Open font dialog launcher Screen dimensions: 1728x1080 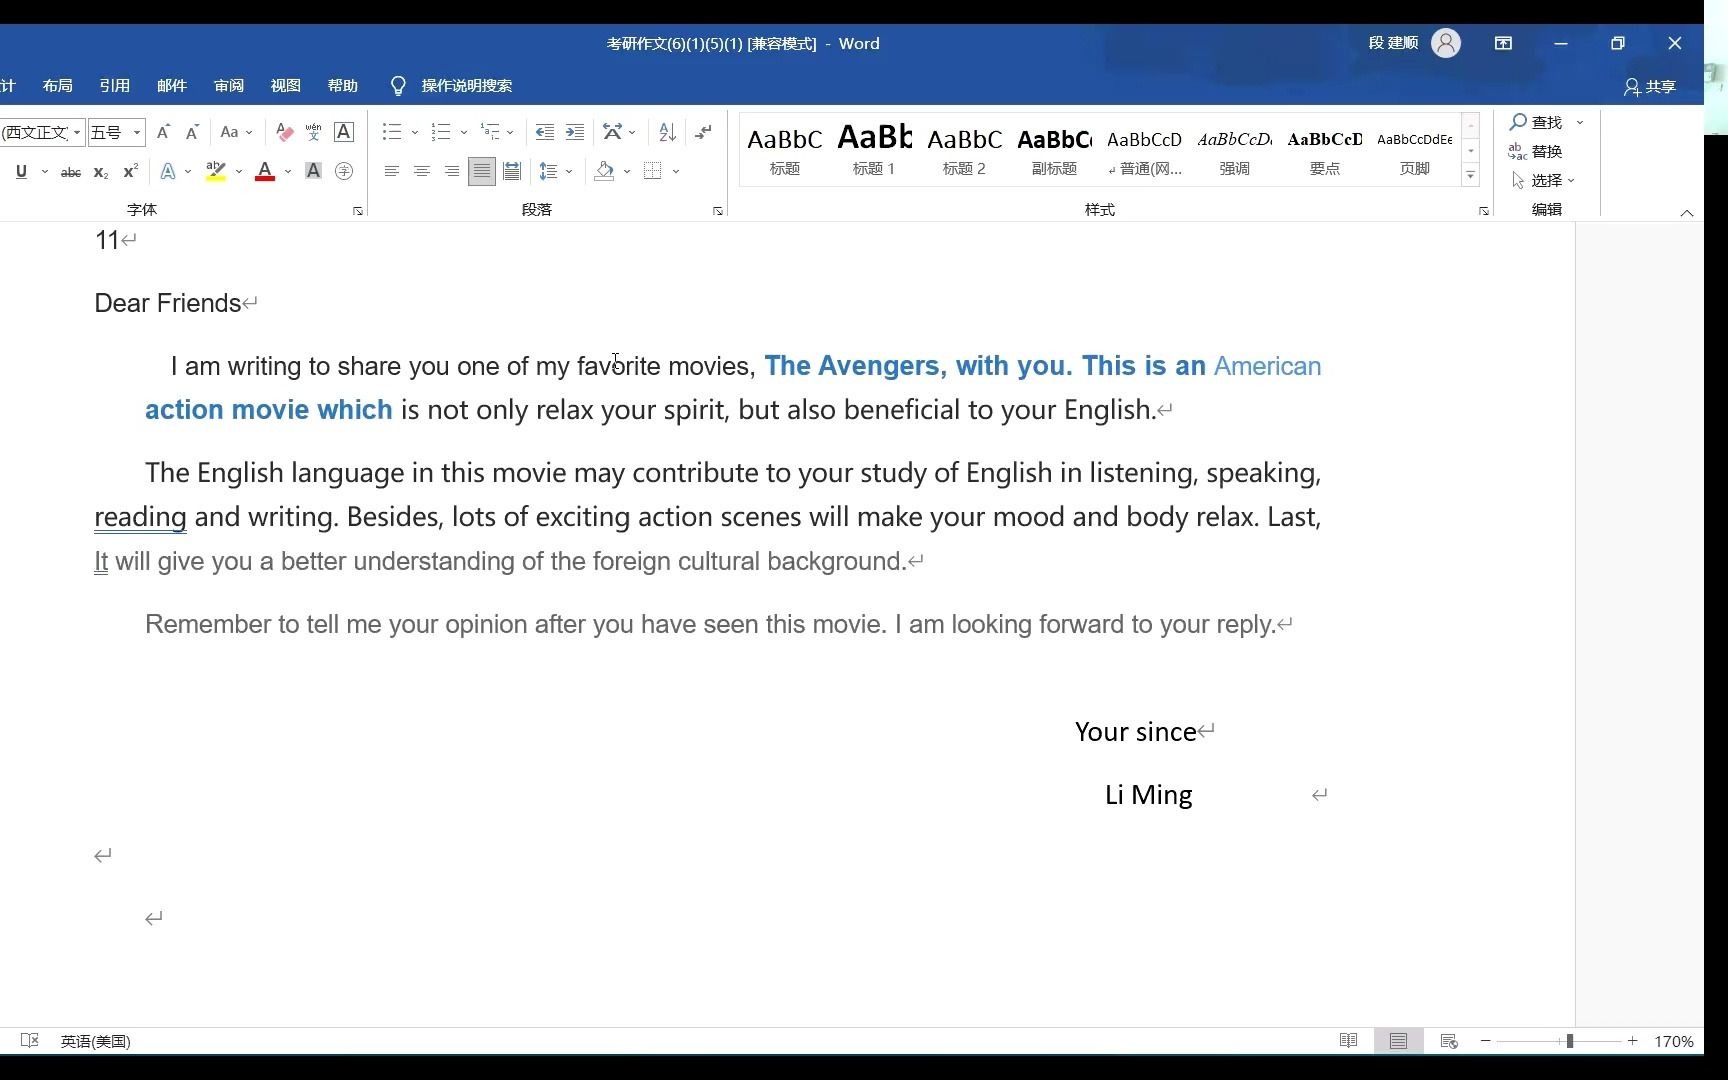click(357, 211)
